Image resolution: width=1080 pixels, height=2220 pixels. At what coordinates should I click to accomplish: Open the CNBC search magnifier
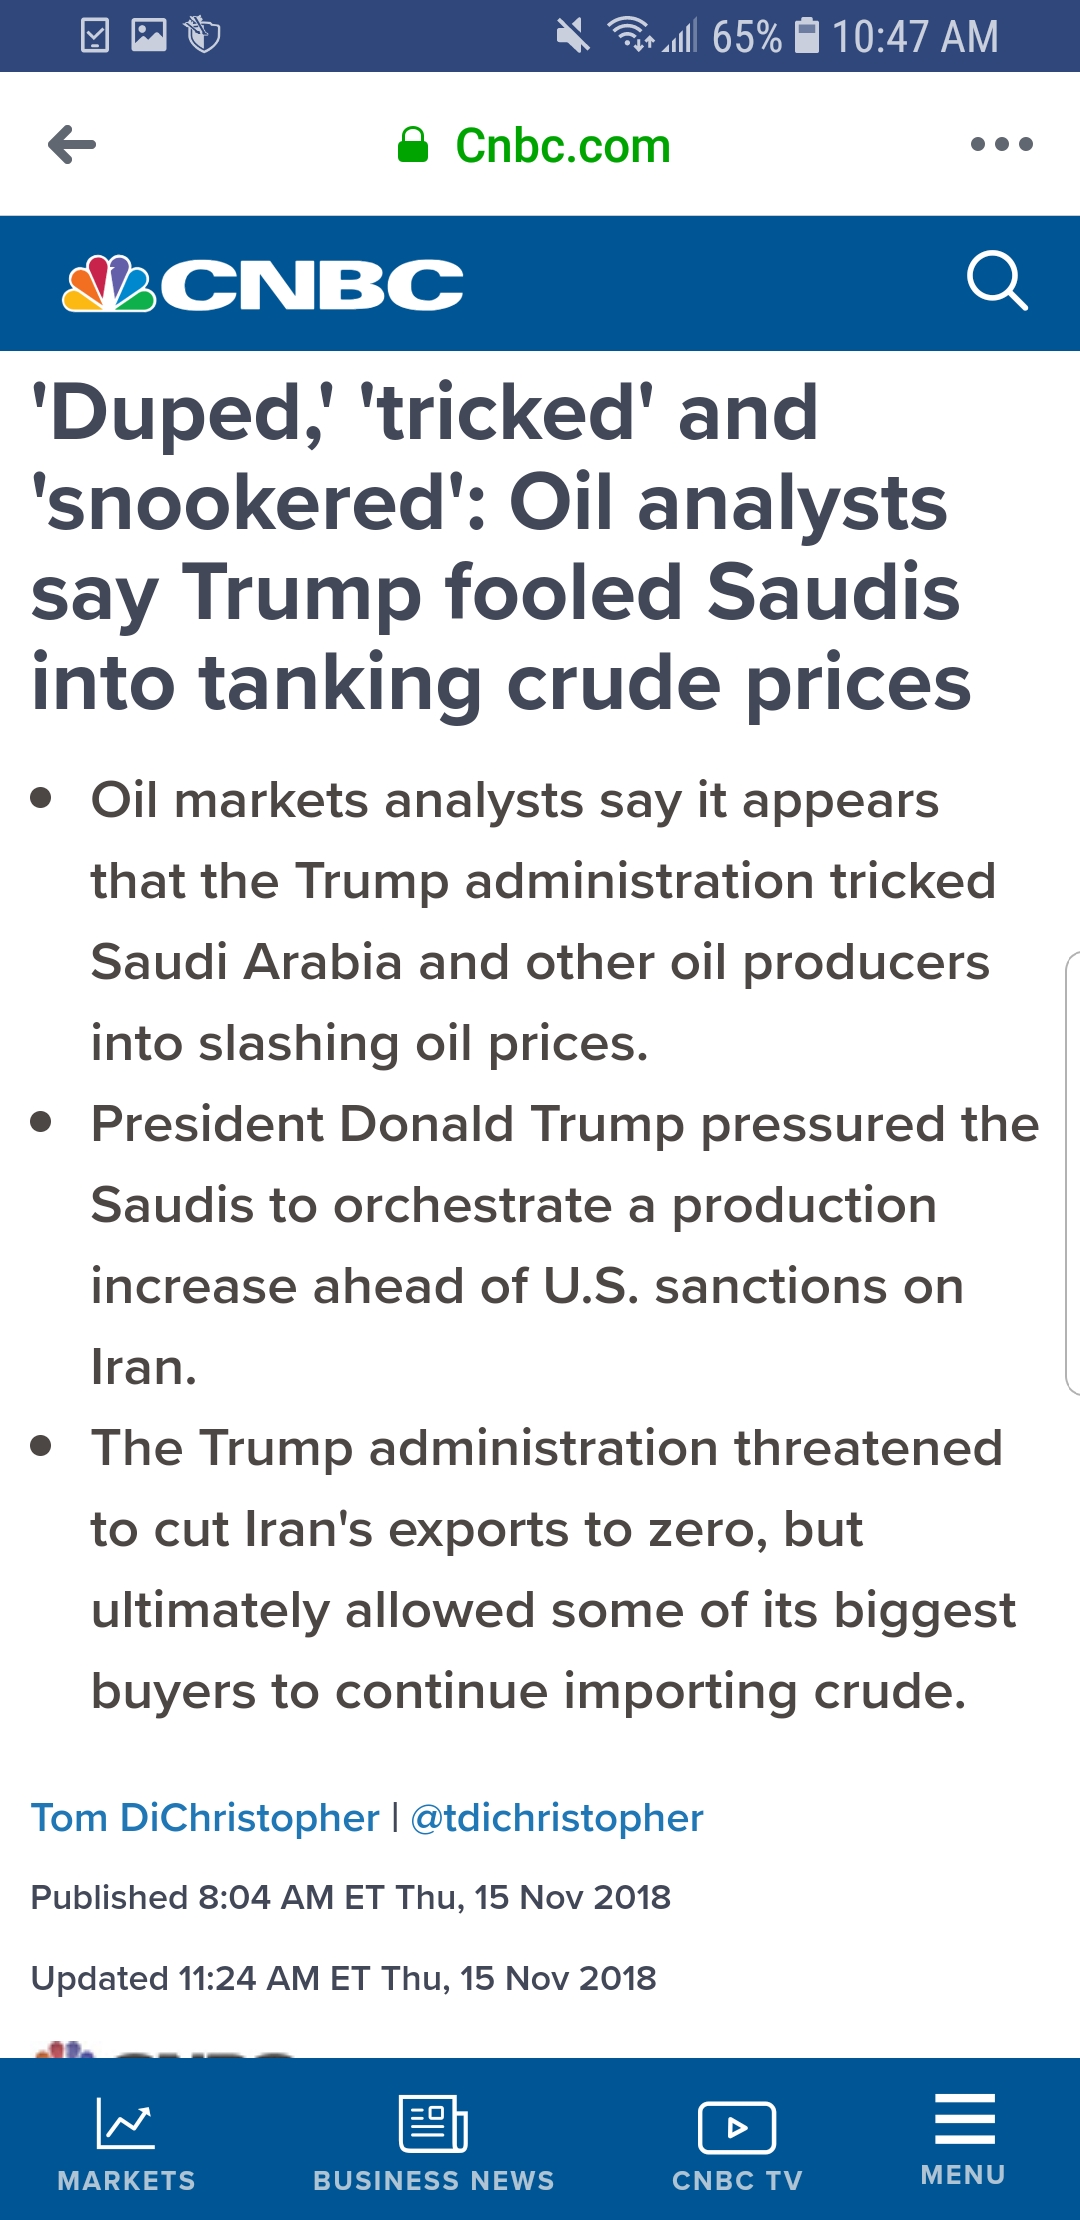(997, 282)
